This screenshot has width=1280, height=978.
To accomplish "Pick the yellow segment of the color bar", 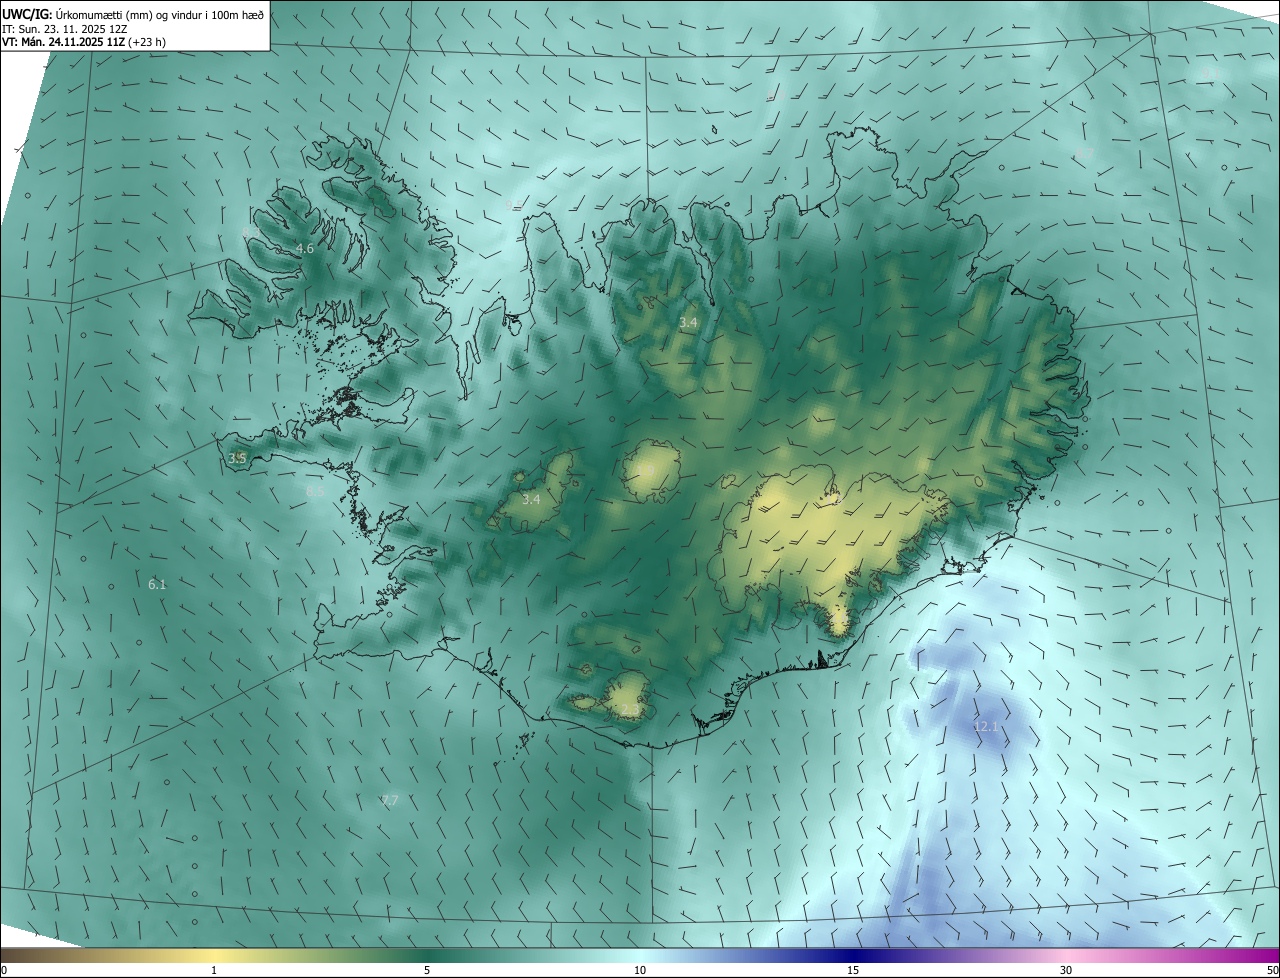I will [x=214, y=955].
